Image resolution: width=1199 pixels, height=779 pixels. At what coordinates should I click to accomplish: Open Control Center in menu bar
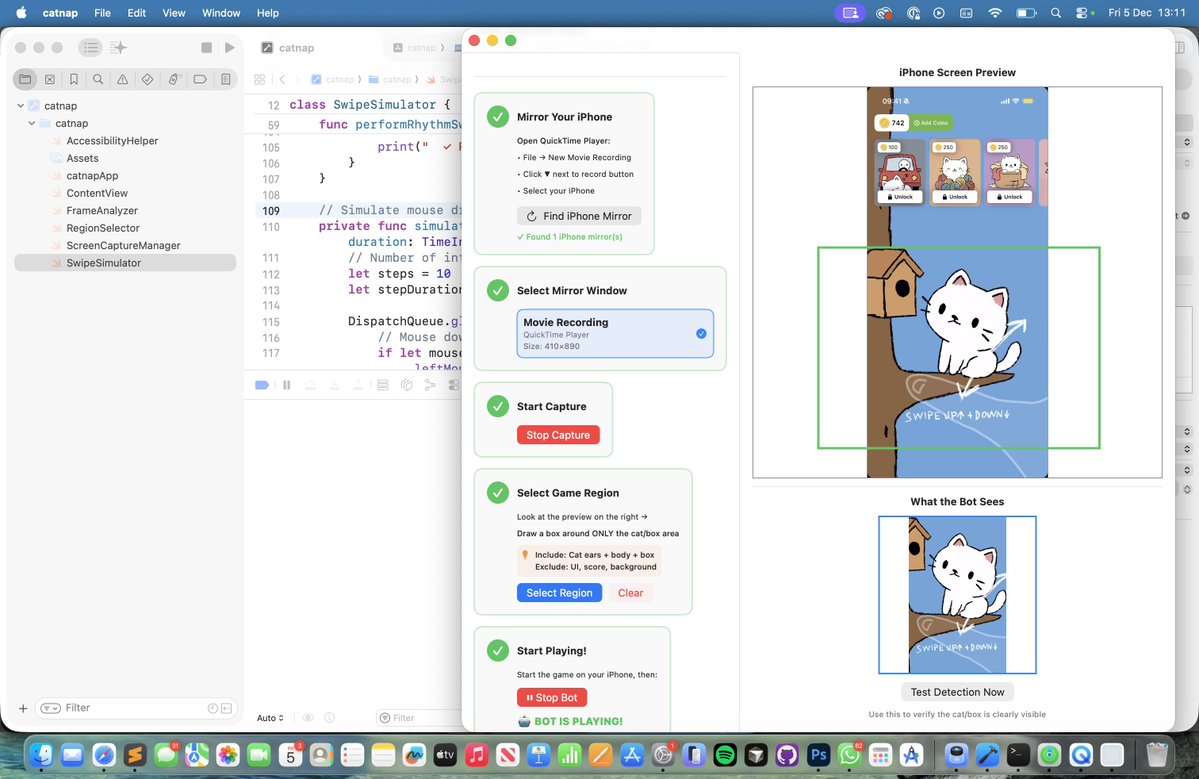1082,13
